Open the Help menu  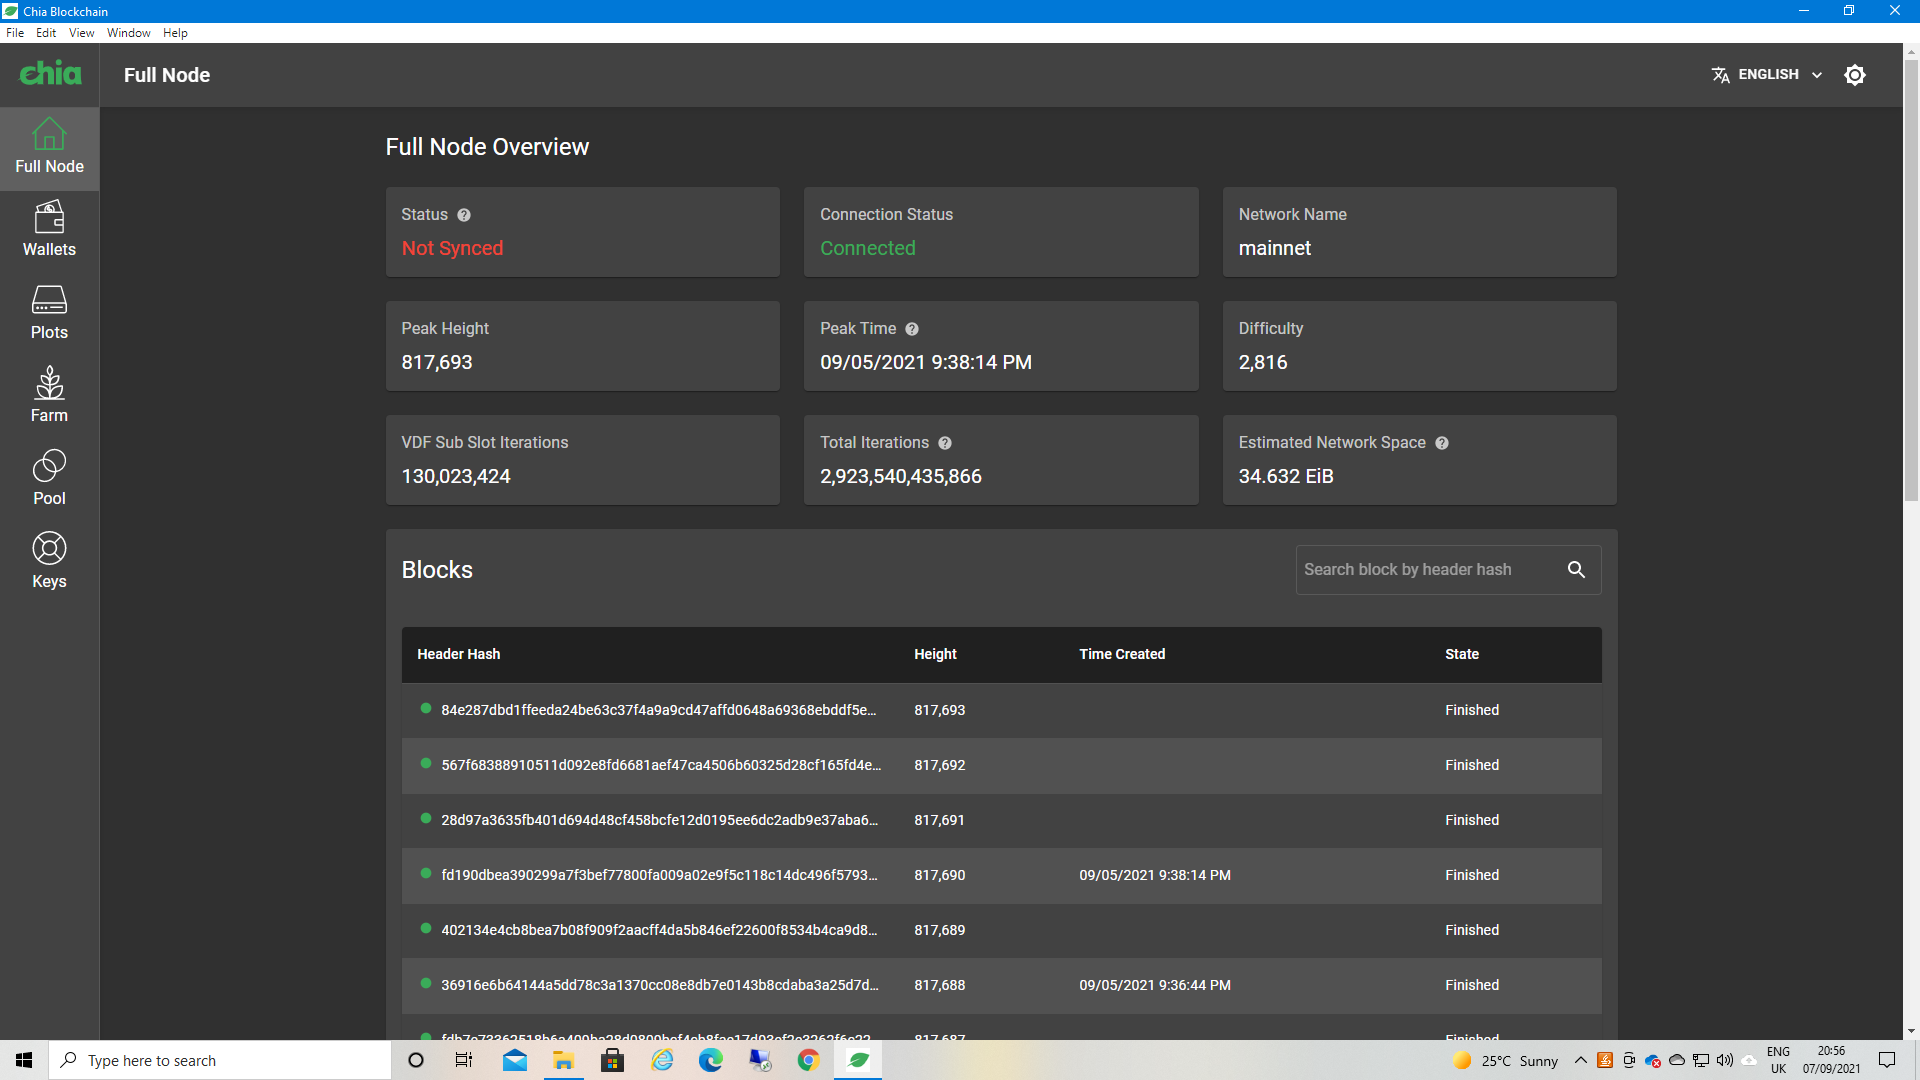coord(175,33)
